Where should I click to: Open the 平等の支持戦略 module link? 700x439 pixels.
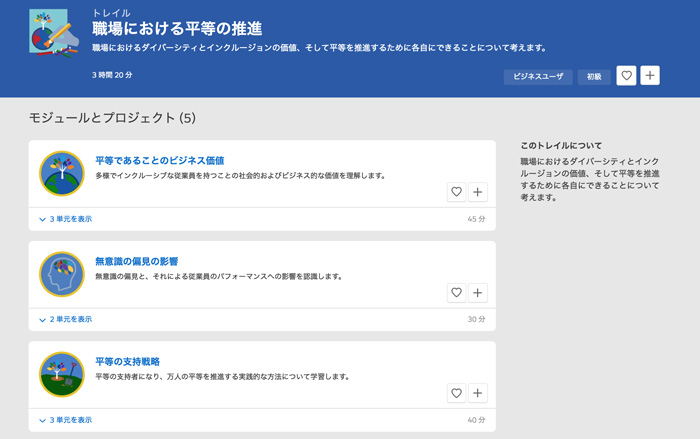[x=127, y=361]
